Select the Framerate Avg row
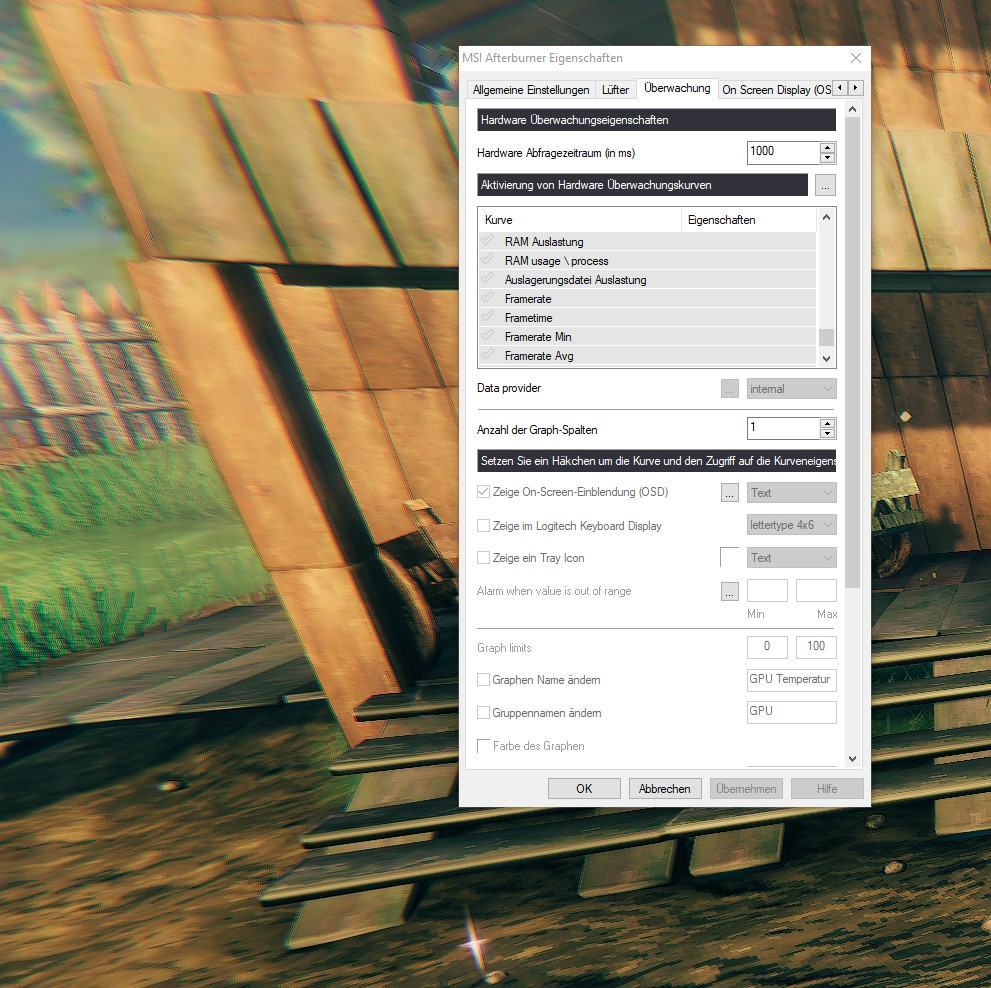 point(647,356)
